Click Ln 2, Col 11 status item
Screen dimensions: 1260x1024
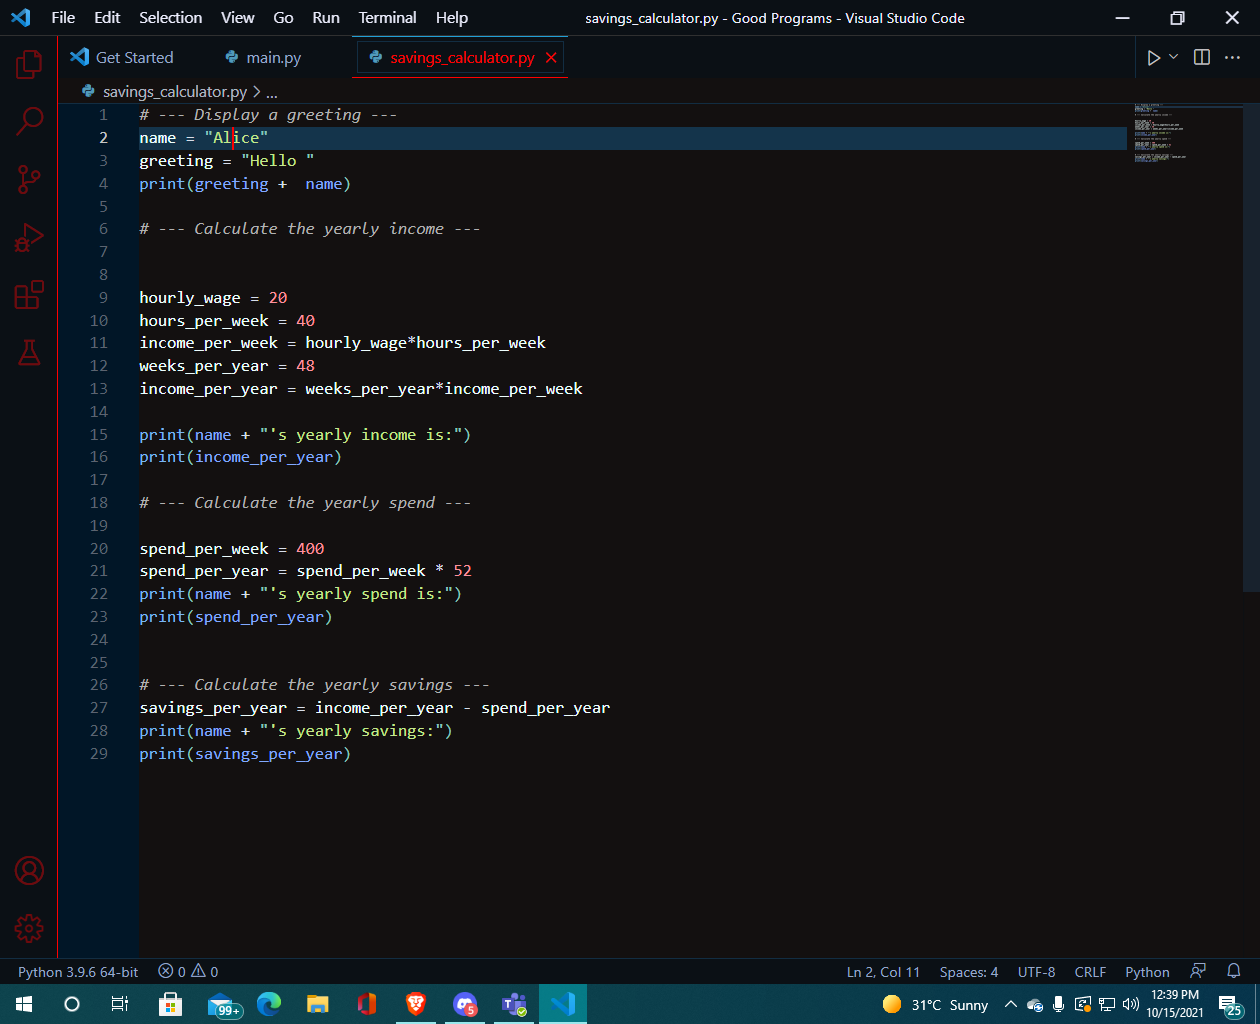[883, 972]
